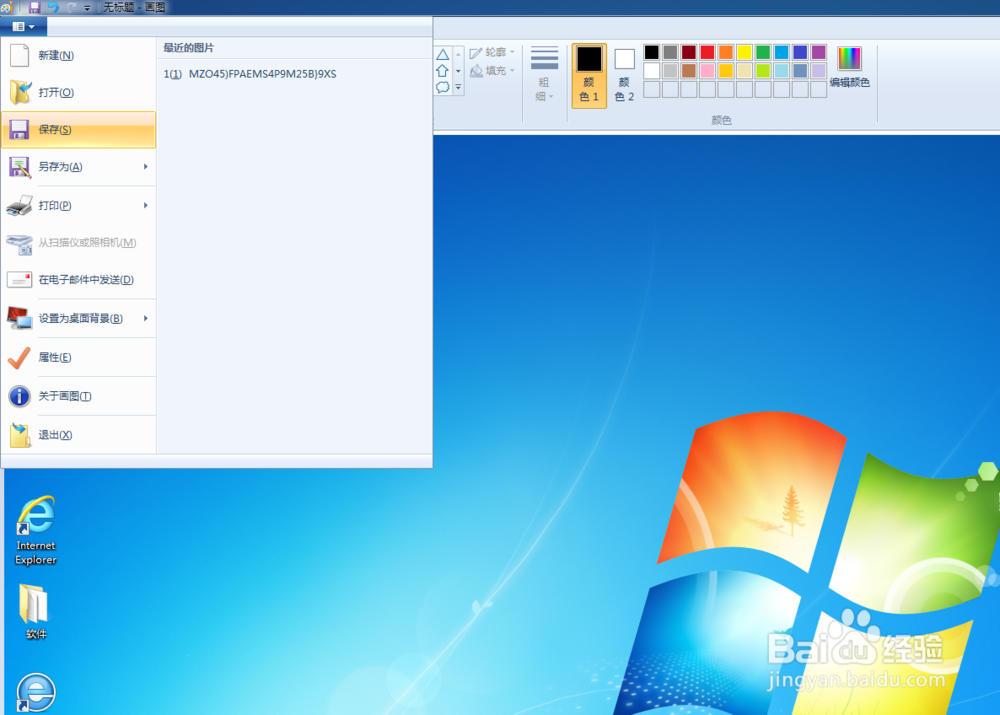Pick the black palette swatch
This screenshot has height=715, width=1000.
pyautogui.click(x=651, y=52)
